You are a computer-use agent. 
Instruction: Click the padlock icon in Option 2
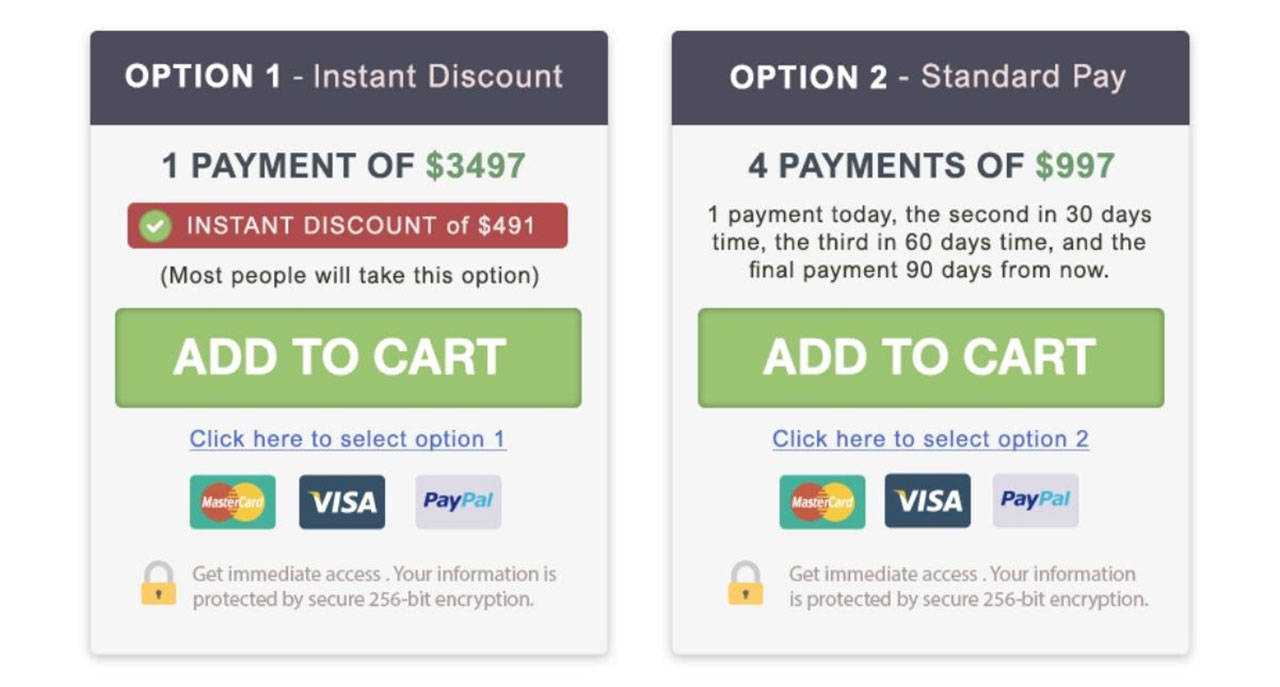click(x=745, y=583)
